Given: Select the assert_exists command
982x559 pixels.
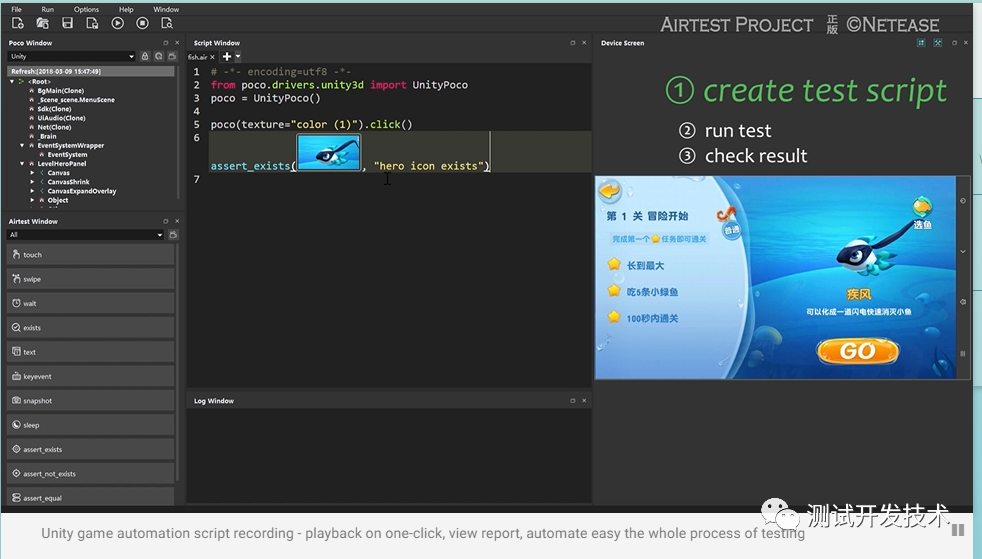Looking at the screenshot, I should point(91,449).
